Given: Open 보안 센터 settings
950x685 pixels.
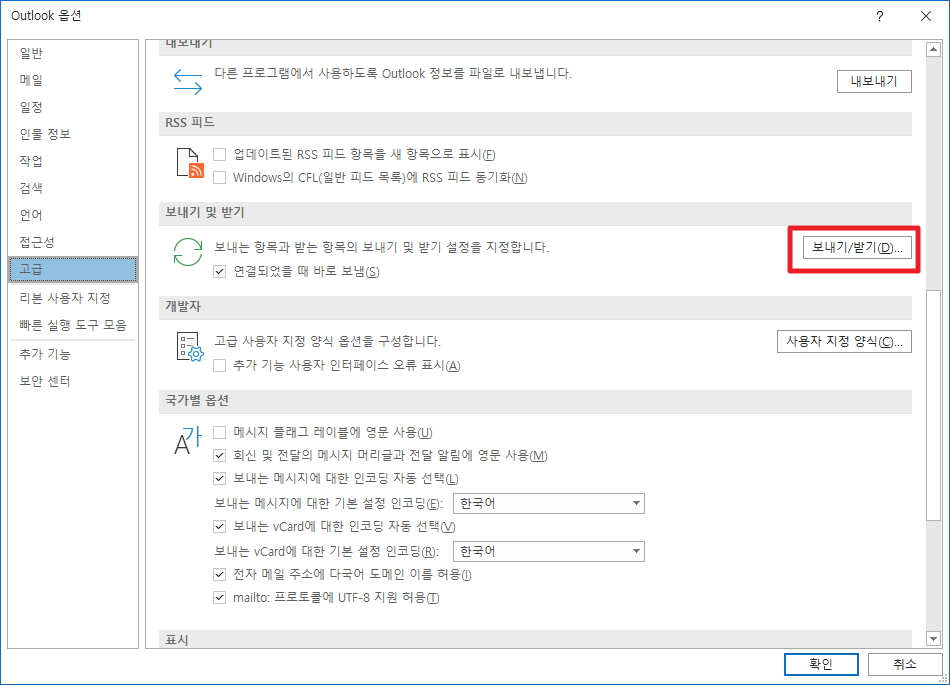Looking at the screenshot, I should tap(73, 381).
